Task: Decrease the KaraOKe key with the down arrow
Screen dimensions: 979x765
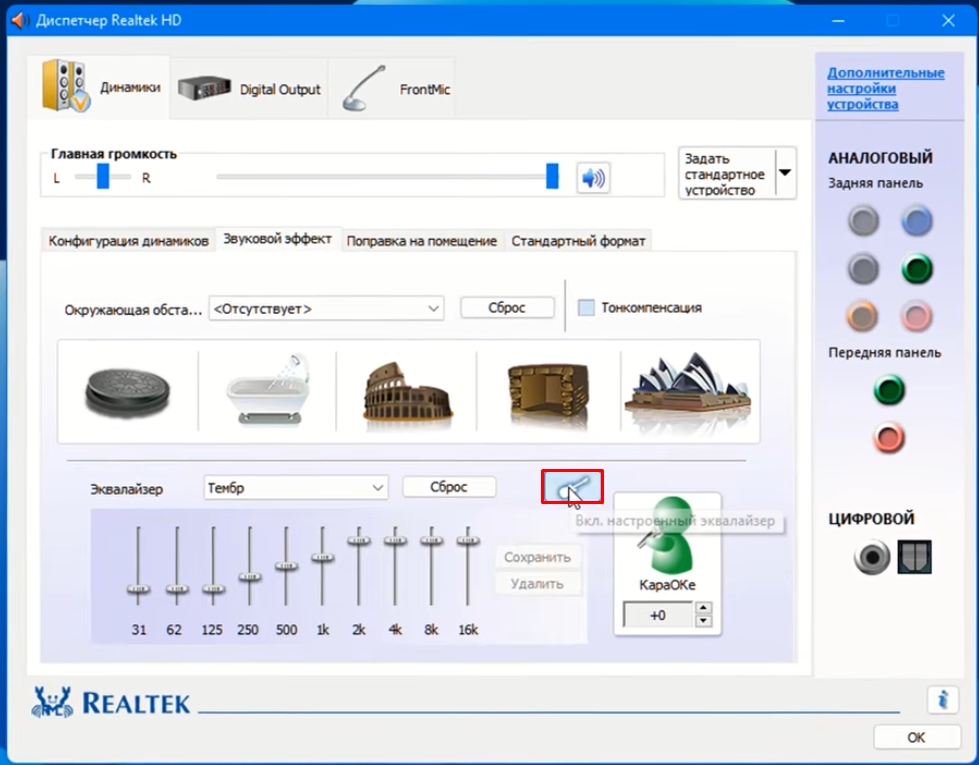Action: coord(704,621)
